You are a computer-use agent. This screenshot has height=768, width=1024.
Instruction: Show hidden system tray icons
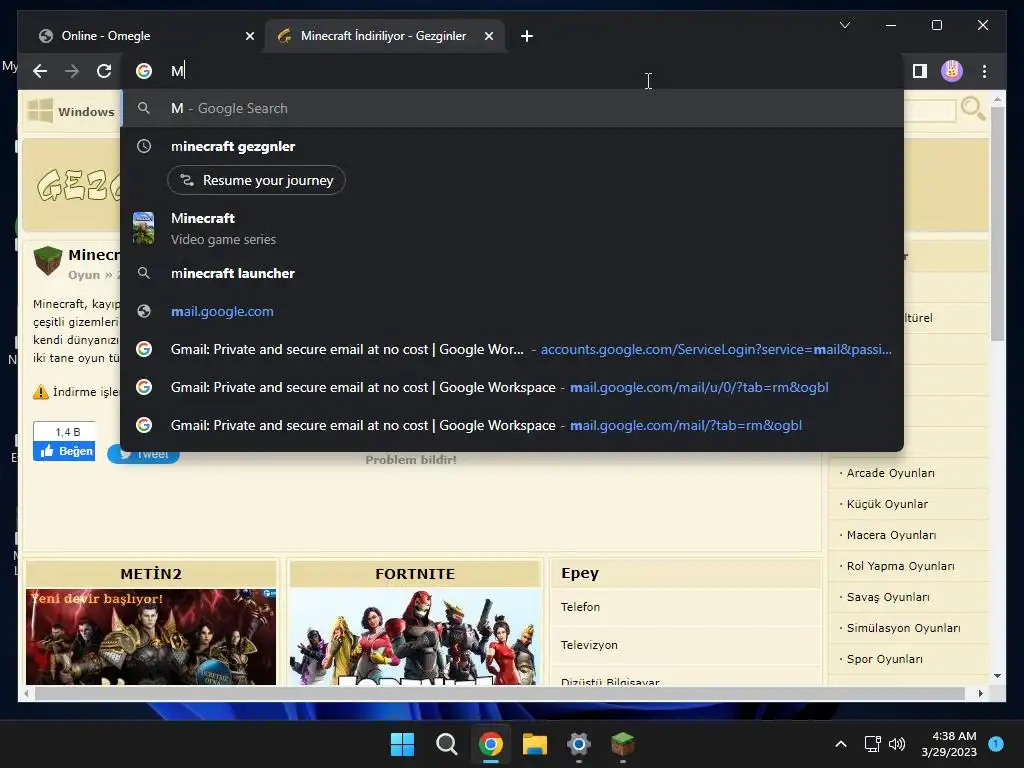841,744
